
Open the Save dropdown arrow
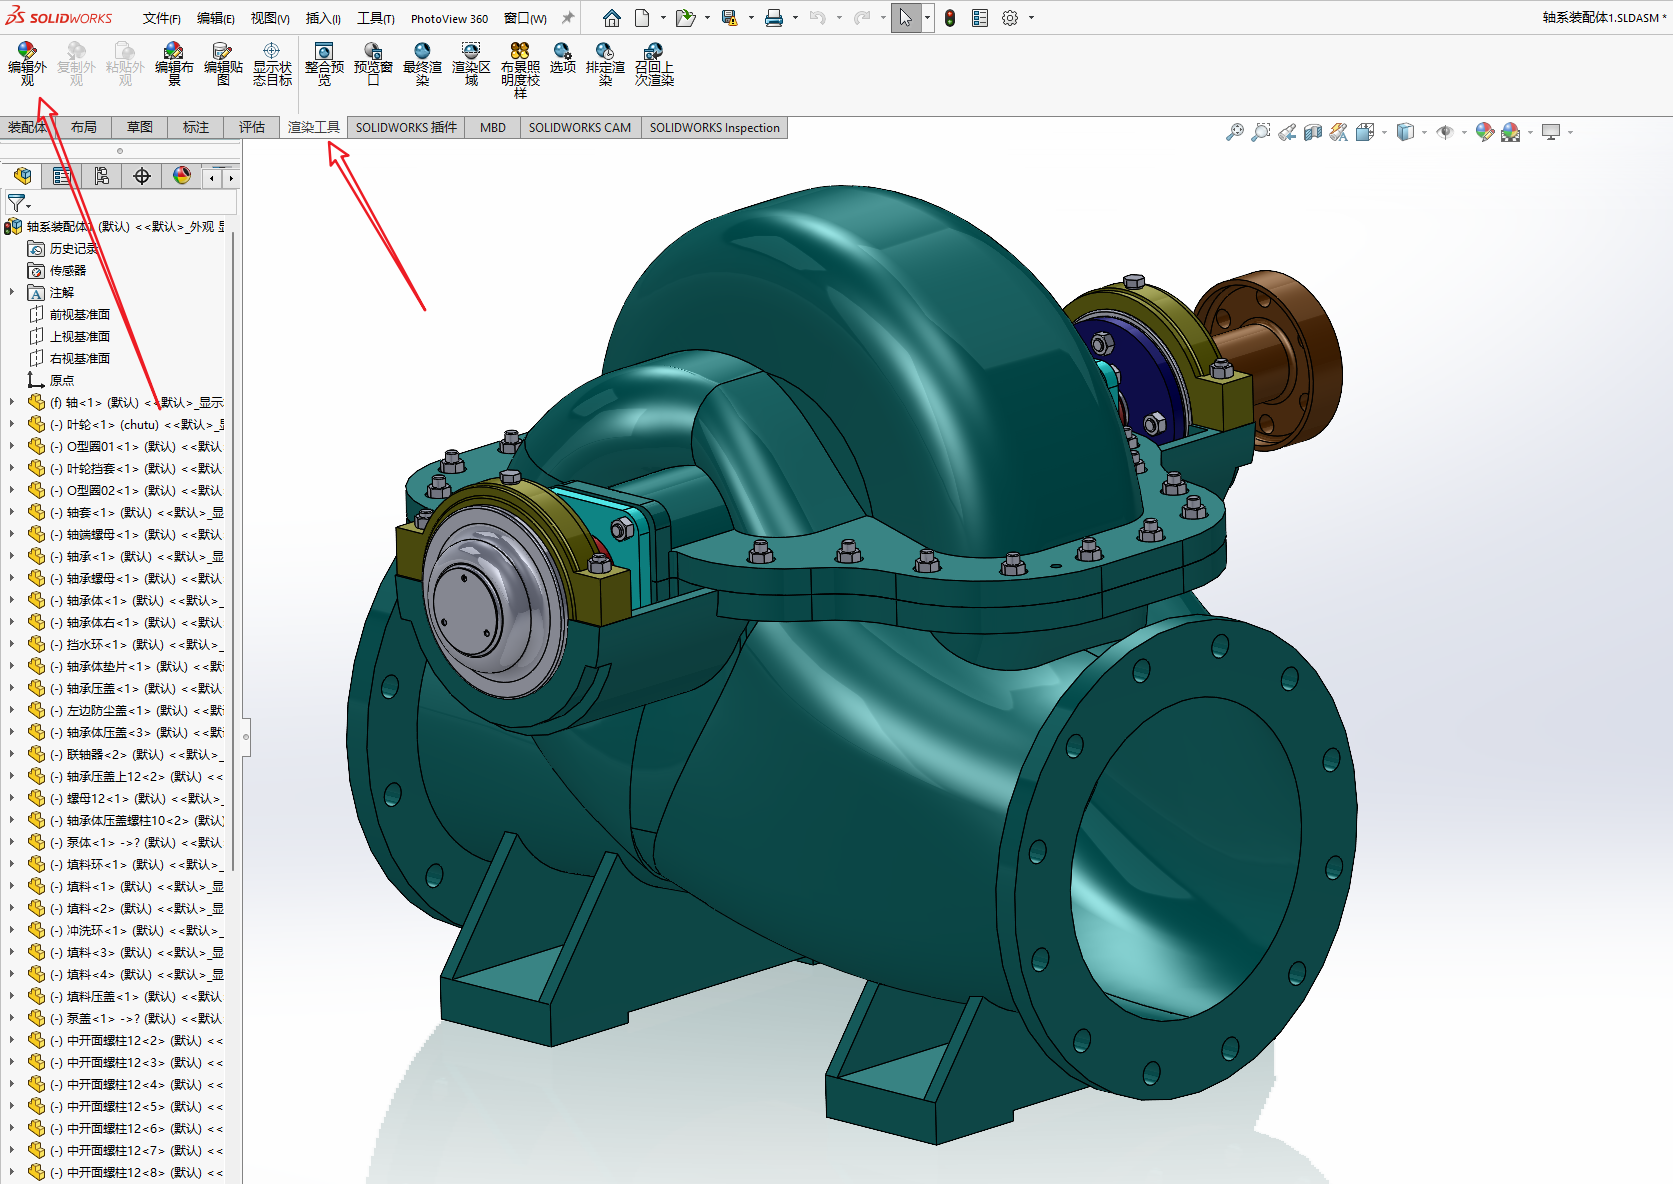(751, 18)
